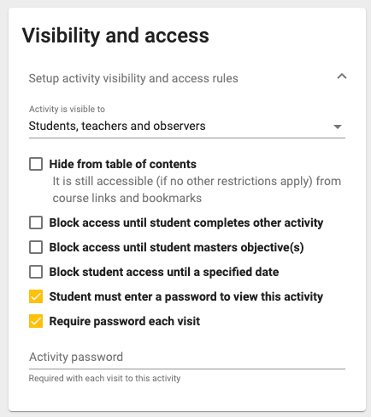372x418 pixels.
Task: Tick the box for masters objective(s)
Action: click(x=36, y=247)
